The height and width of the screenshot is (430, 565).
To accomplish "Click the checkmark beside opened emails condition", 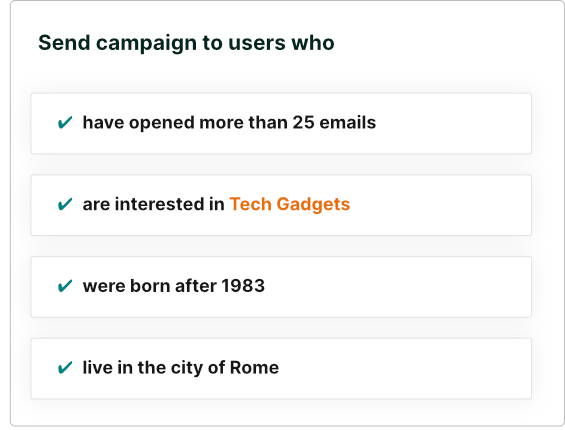I will click(65, 123).
